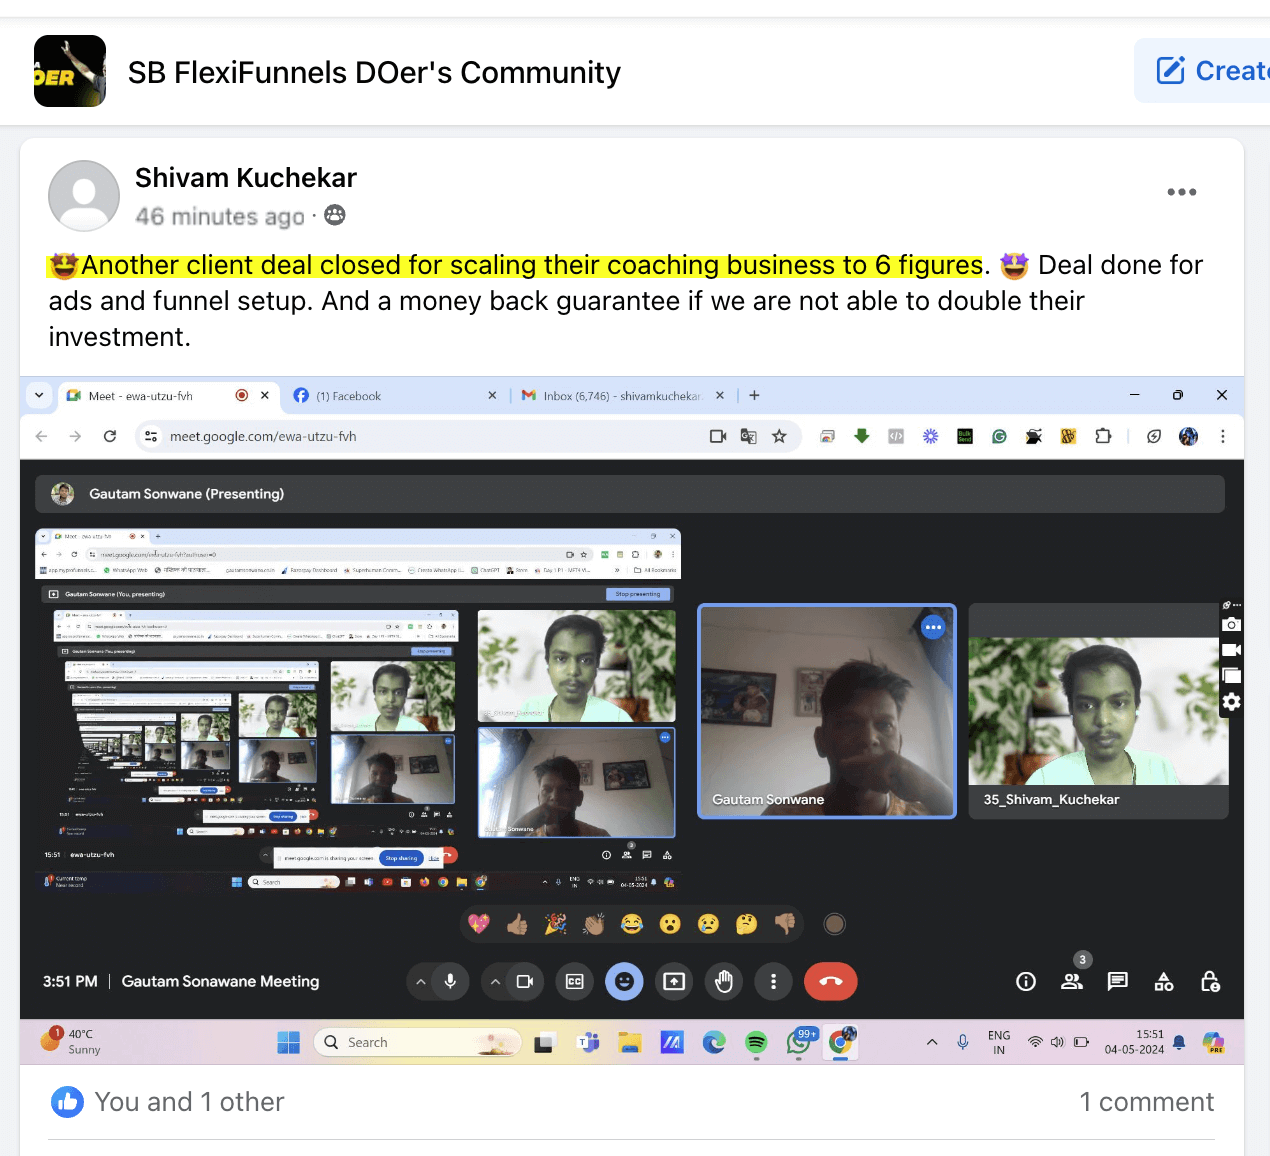
Task: Pick a reaction skin tone circle
Action: point(835,923)
